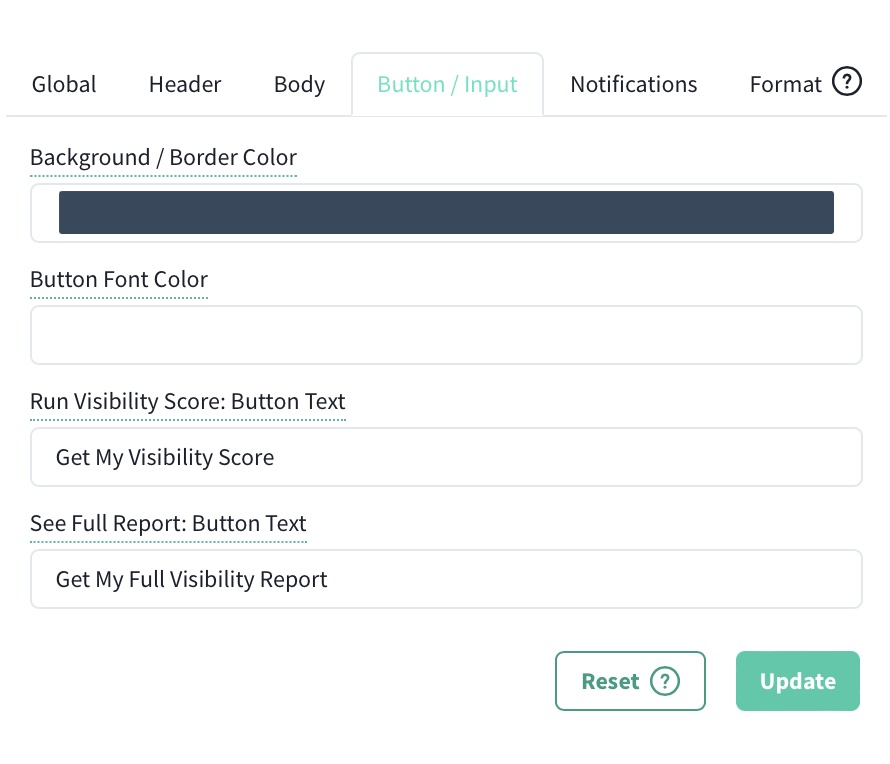Switch to the Body tab

click(298, 84)
